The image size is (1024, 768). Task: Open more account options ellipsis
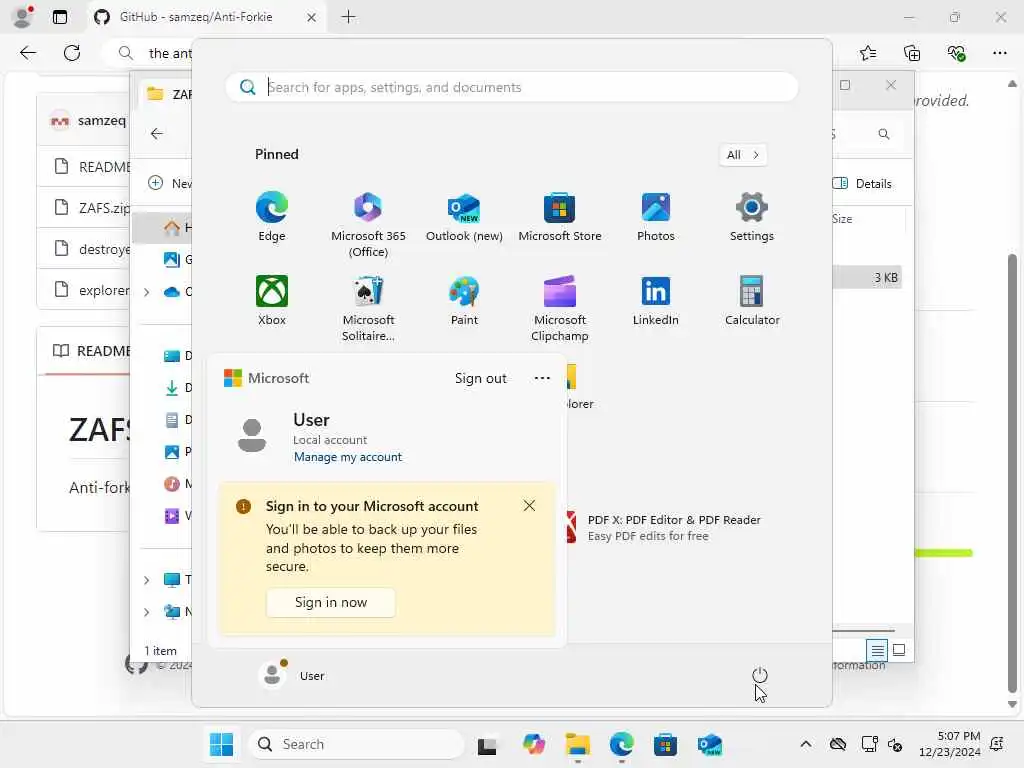click(x=542, y=378)
